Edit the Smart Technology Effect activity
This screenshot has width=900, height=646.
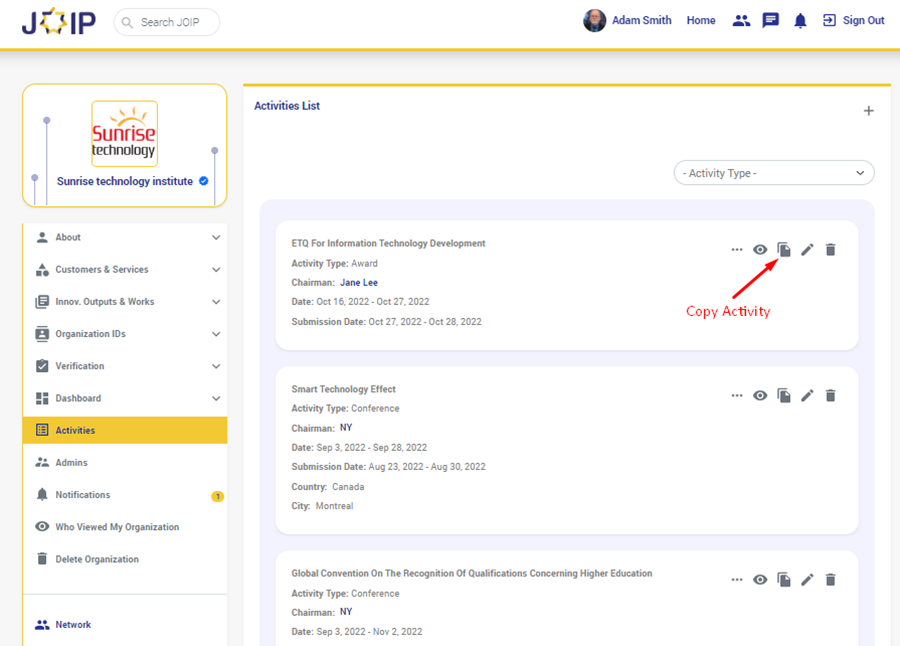pyautogui.click(x=807, y=396)
